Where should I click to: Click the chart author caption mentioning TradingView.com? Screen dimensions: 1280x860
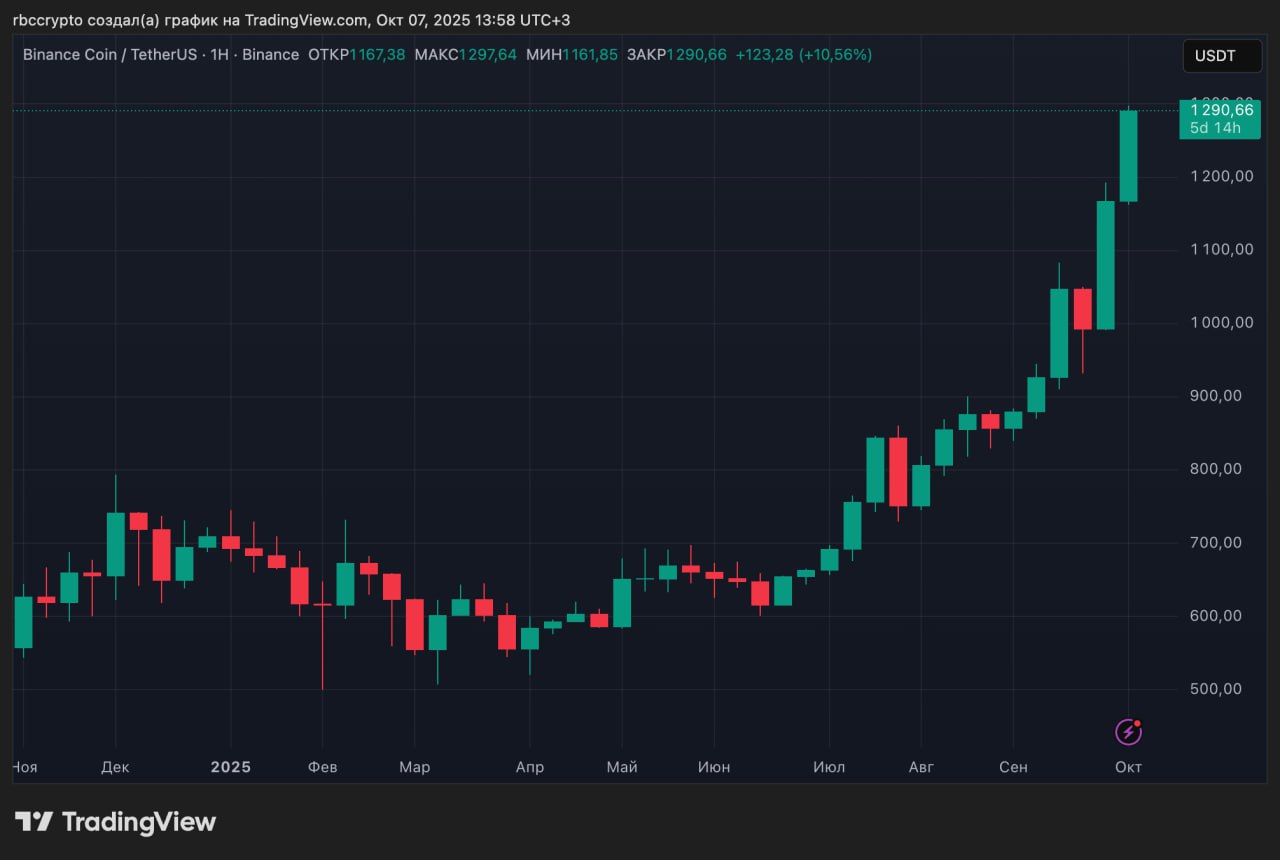[x=291, y=20]
